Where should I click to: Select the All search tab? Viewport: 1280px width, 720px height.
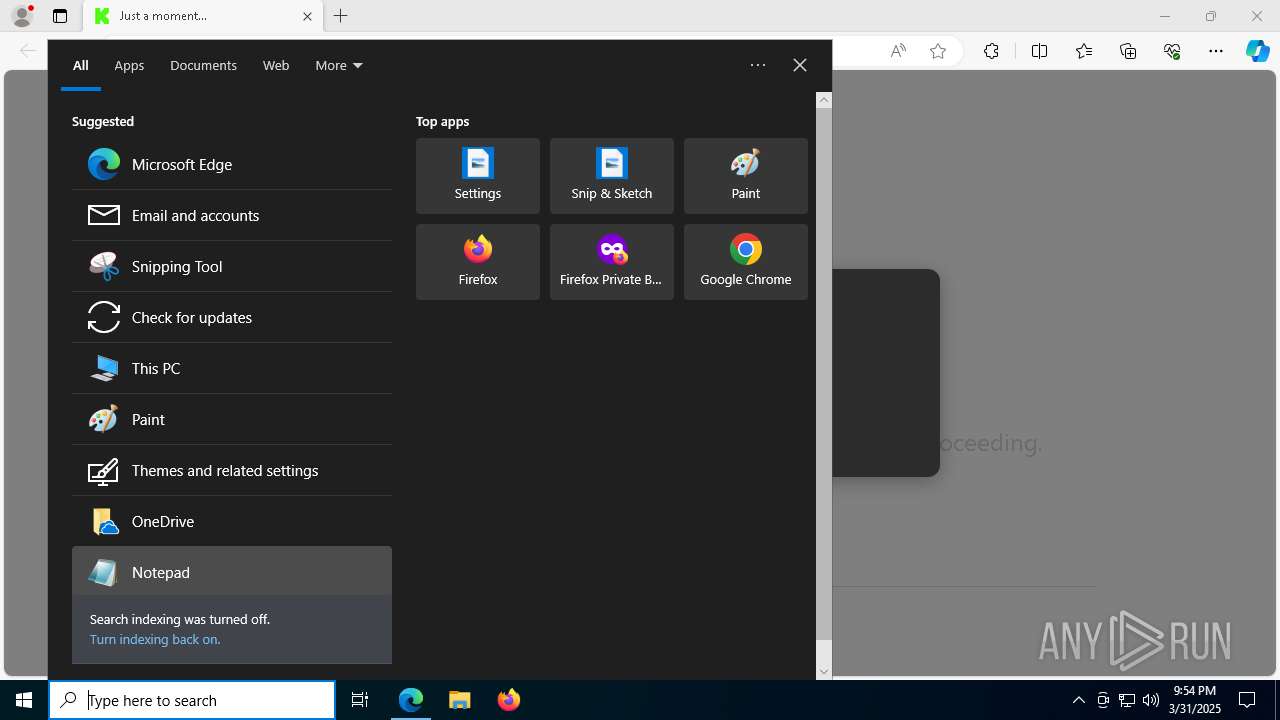81,65
